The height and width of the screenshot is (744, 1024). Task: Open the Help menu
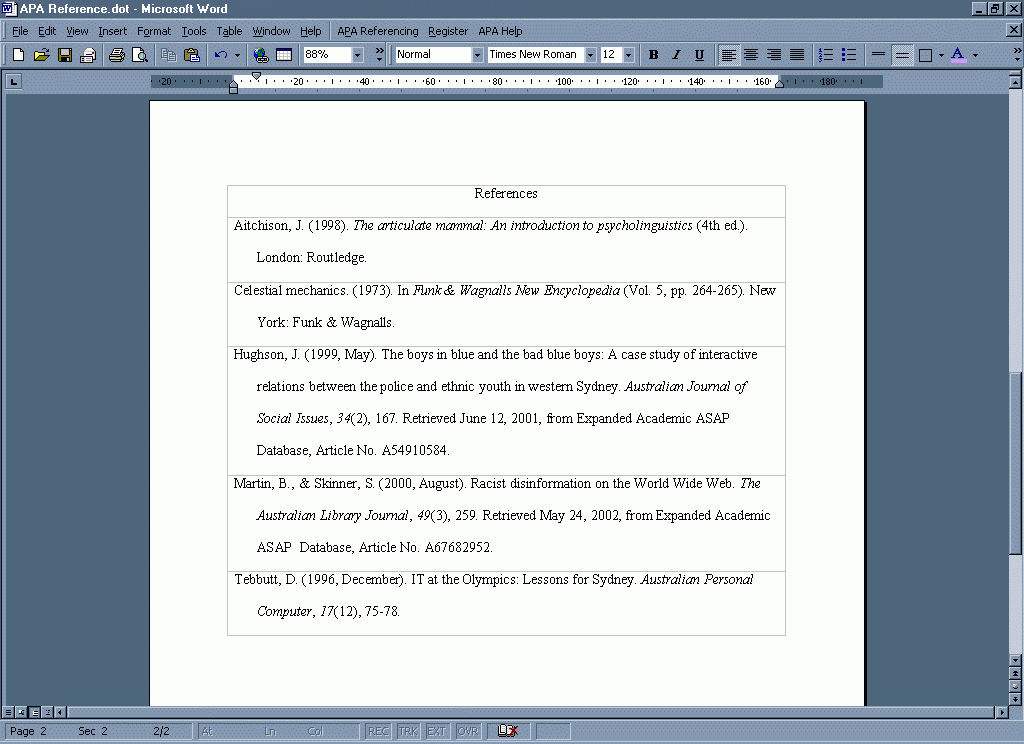(x=310, y=31)
